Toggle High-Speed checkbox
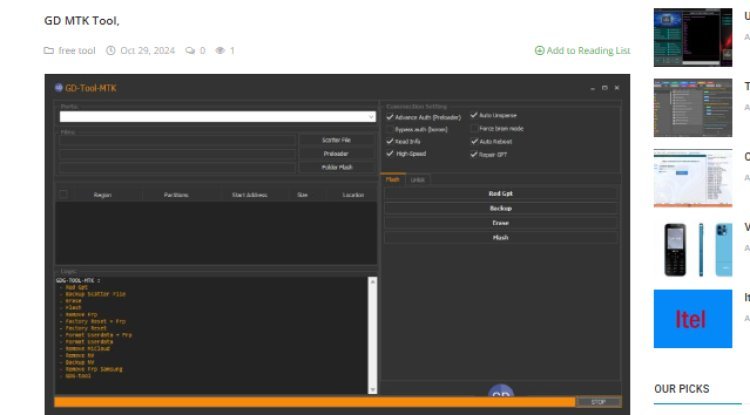The height and width of the screenshot is (415, 750). click(390, 153)
